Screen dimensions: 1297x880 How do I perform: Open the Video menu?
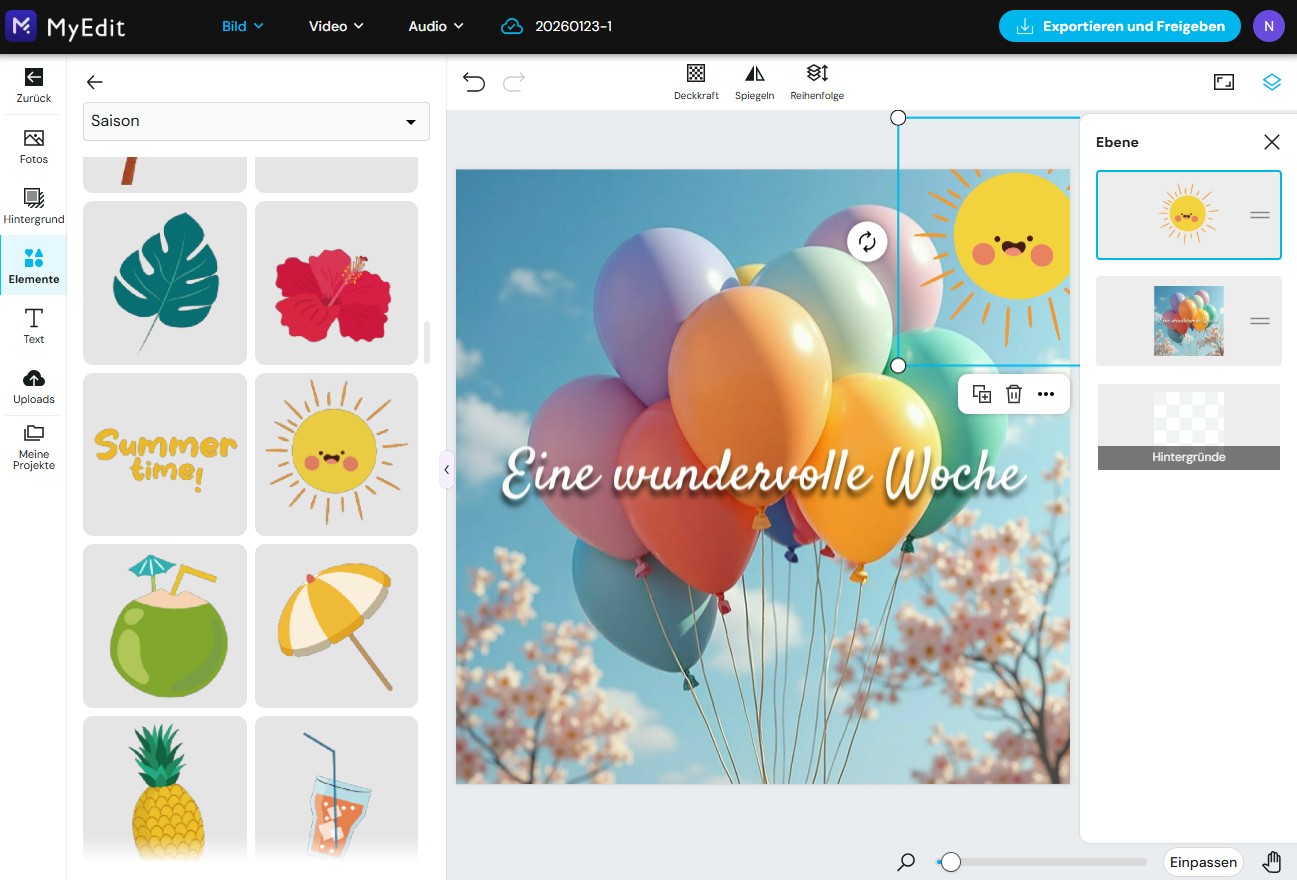point(336,26)
